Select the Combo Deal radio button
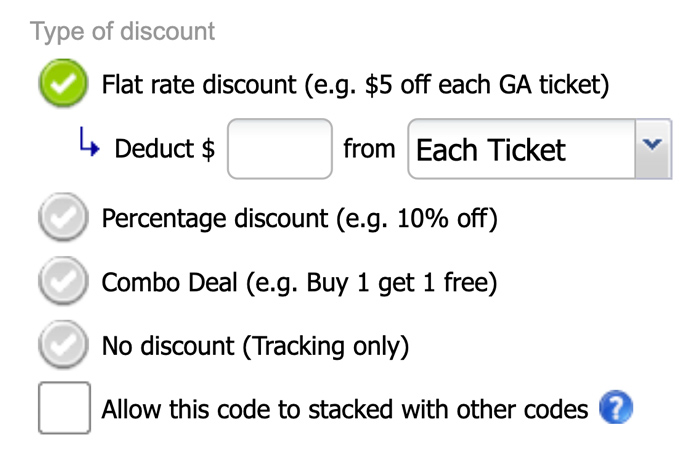Screen dimensions: 700x460 coord(65,283)
